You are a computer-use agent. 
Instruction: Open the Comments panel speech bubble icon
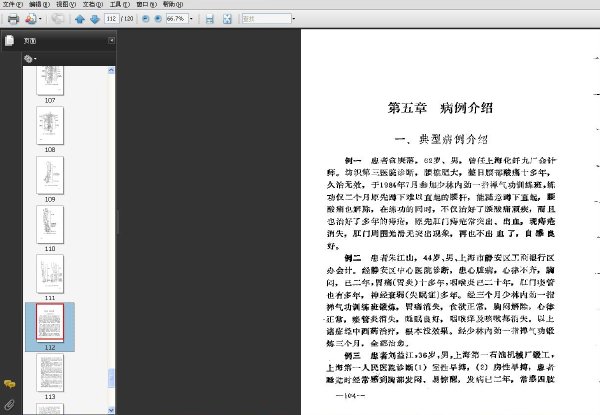[x=10, y=384]
